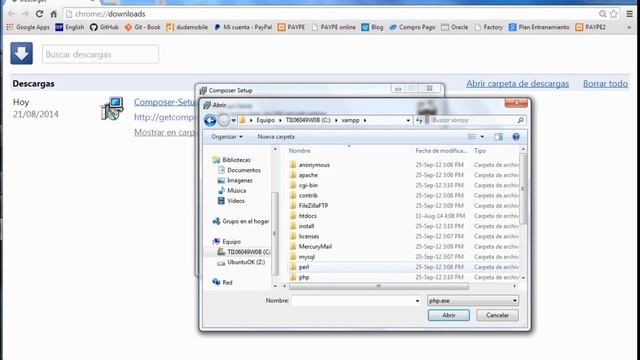Image resolution: width=640 pixels, height=360 pixels.
Task: Open Blog bookmark
Action: click(372, 27)
